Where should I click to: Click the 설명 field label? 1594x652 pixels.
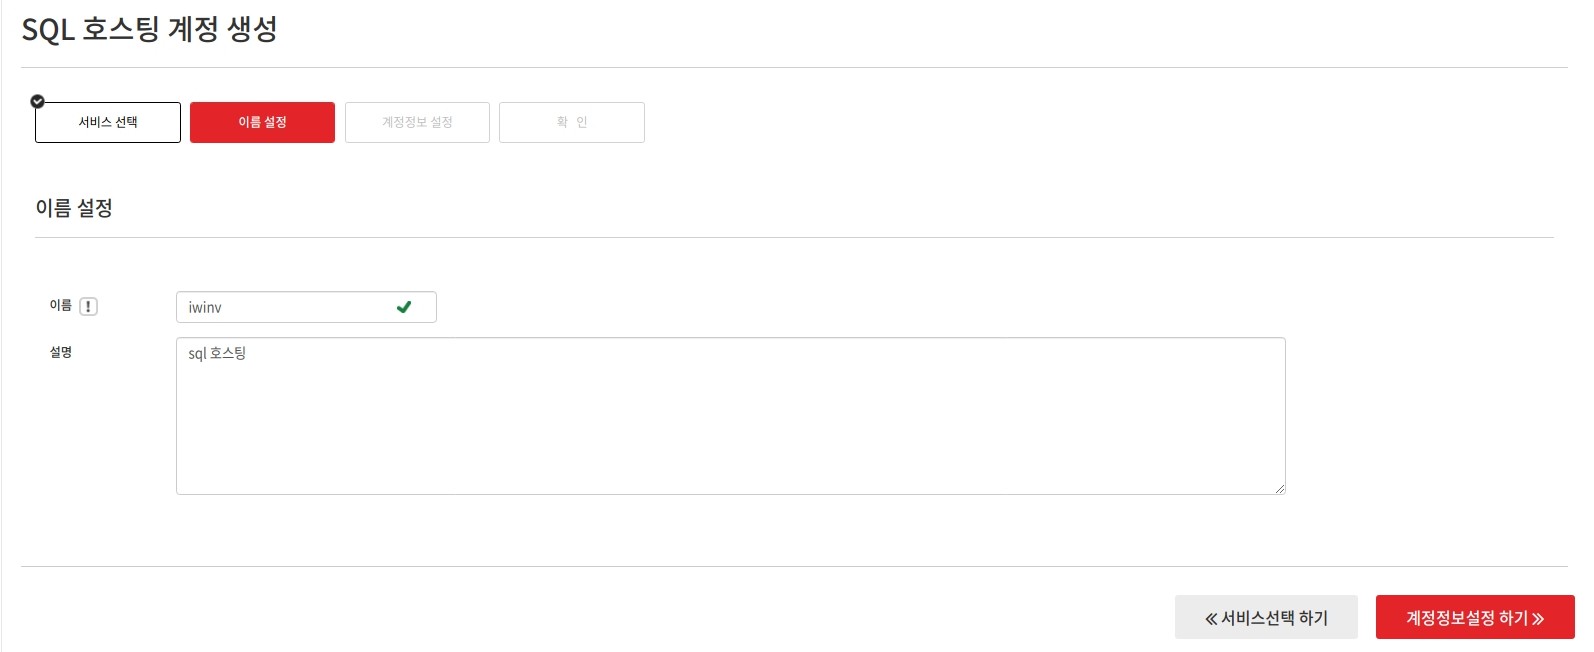click(x=61, y=352)
